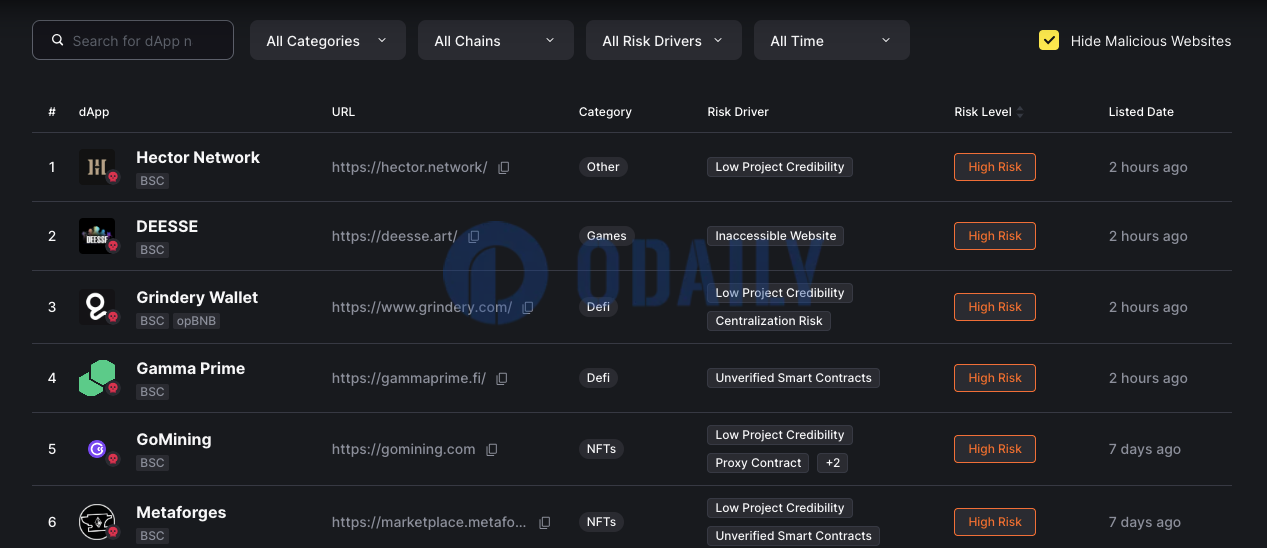Click Gamma Prime Unverified Smart Contracts tag
The height and width of the screenshot is (548, 1267).
click(794, 378)
